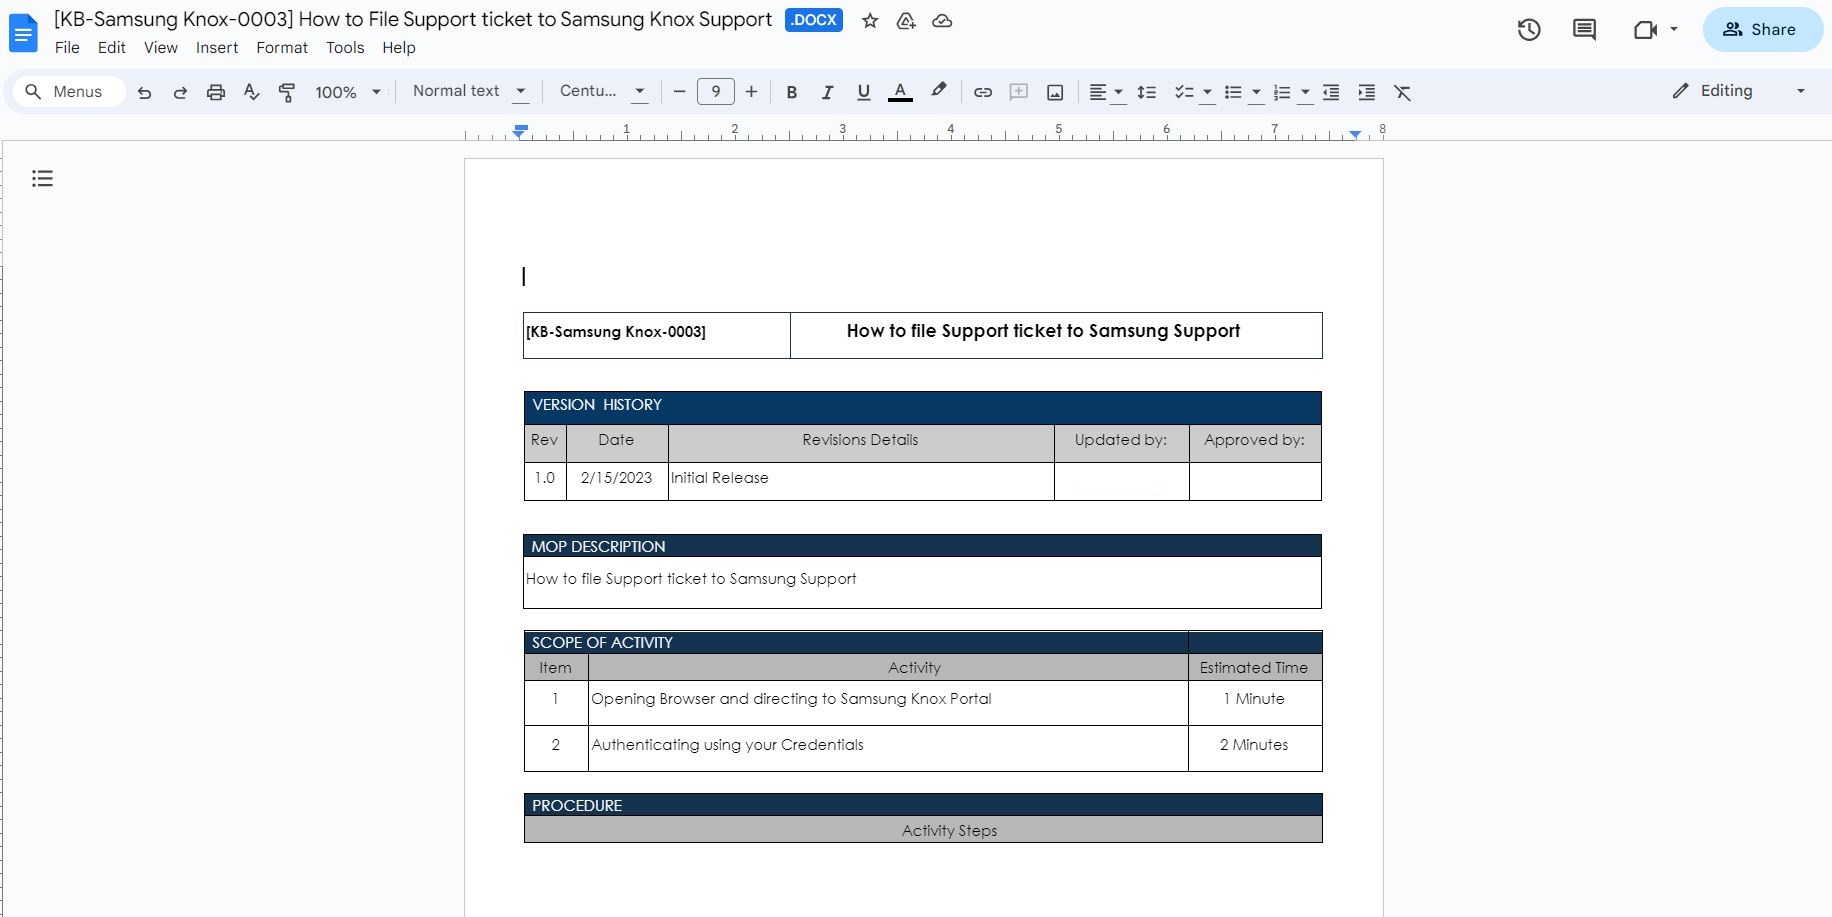The width and height of the screenshot is (1832, 917).
Task: Click 'Authenticating using your Credentials' activity cell
Action: (888, 748)
